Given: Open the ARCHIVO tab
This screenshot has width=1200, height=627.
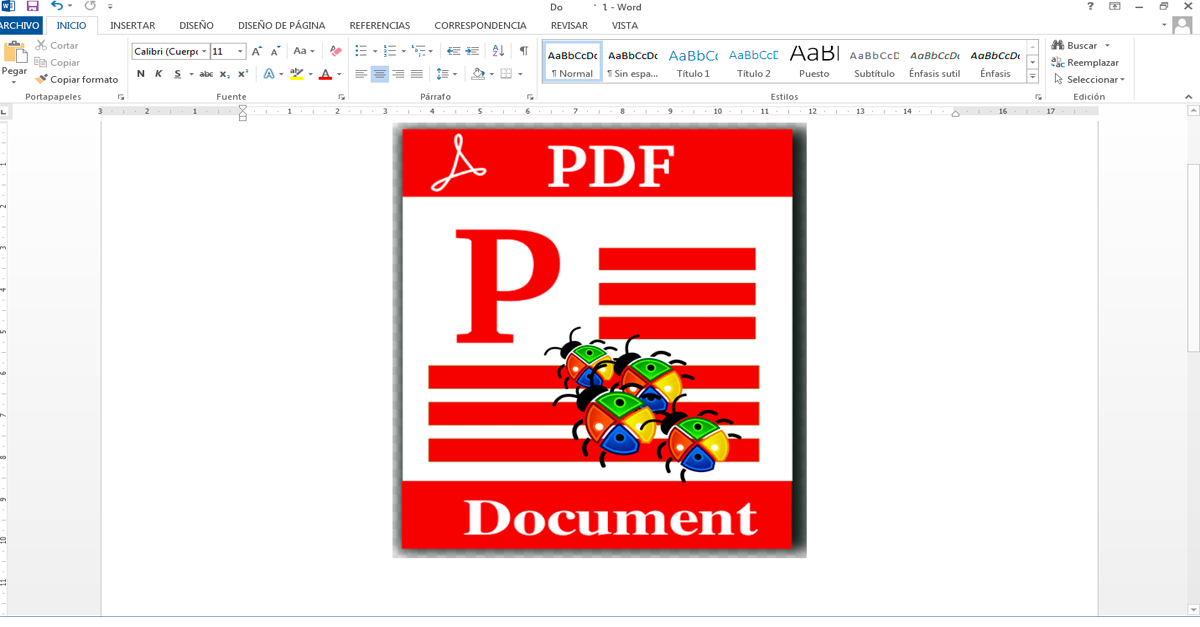Looking at the screenshot, I should (x=20, y=25).
